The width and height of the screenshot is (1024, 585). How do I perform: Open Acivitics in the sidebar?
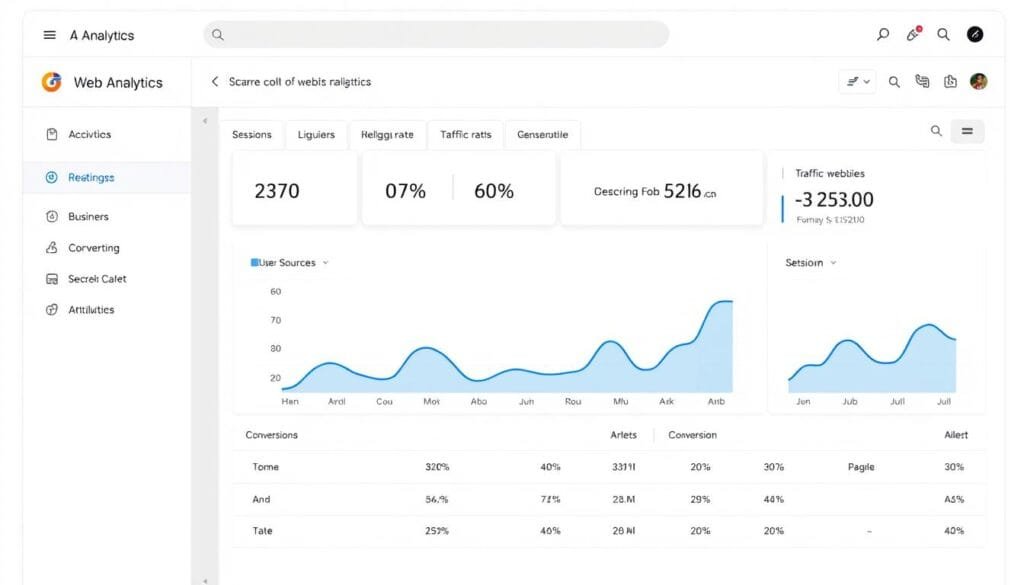89,134
